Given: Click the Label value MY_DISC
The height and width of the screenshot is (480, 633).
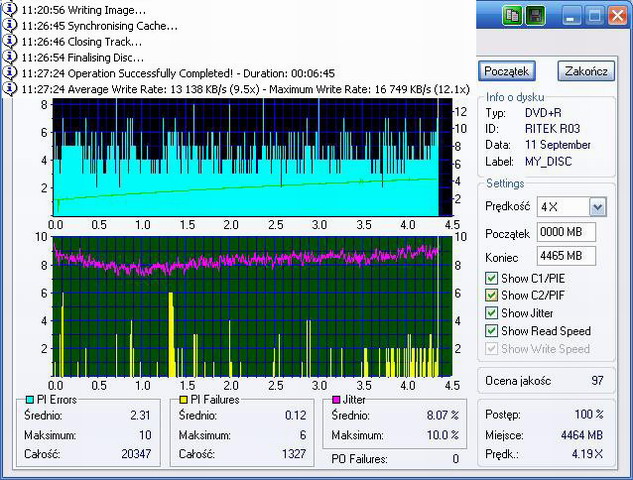Looking at the screenshot, I should tap(548, 161).
